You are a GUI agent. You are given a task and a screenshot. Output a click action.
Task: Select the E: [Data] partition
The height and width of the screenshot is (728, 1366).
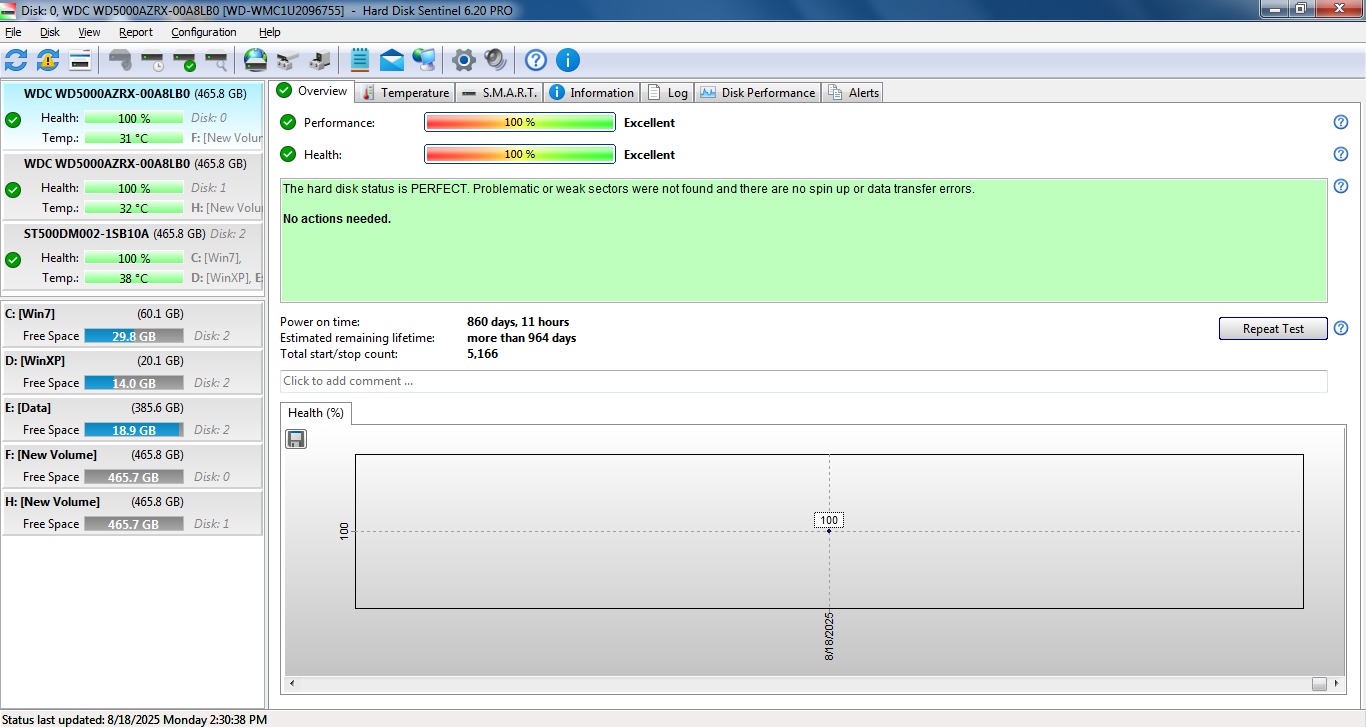[133, 418]
